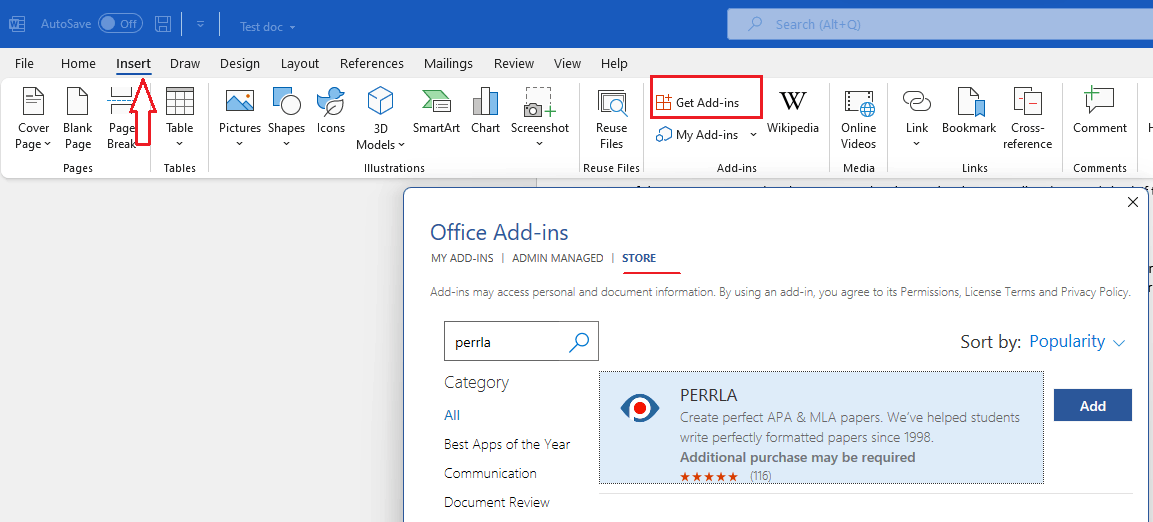Open the Pictures insert menu
1153x522 pixels.
pyautogui.click(x=240, y=118)
